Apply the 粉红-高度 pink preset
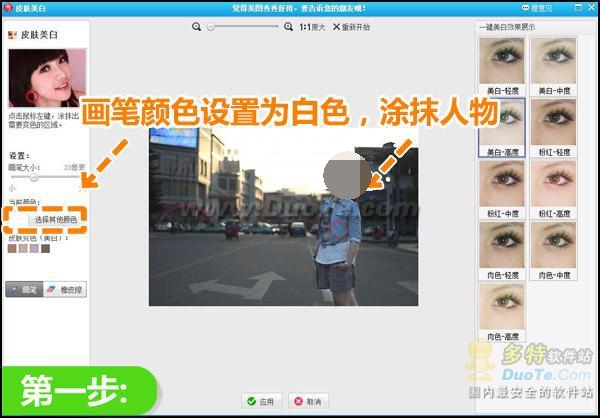The height and width of the screenshot is (418, 600). 554,189
